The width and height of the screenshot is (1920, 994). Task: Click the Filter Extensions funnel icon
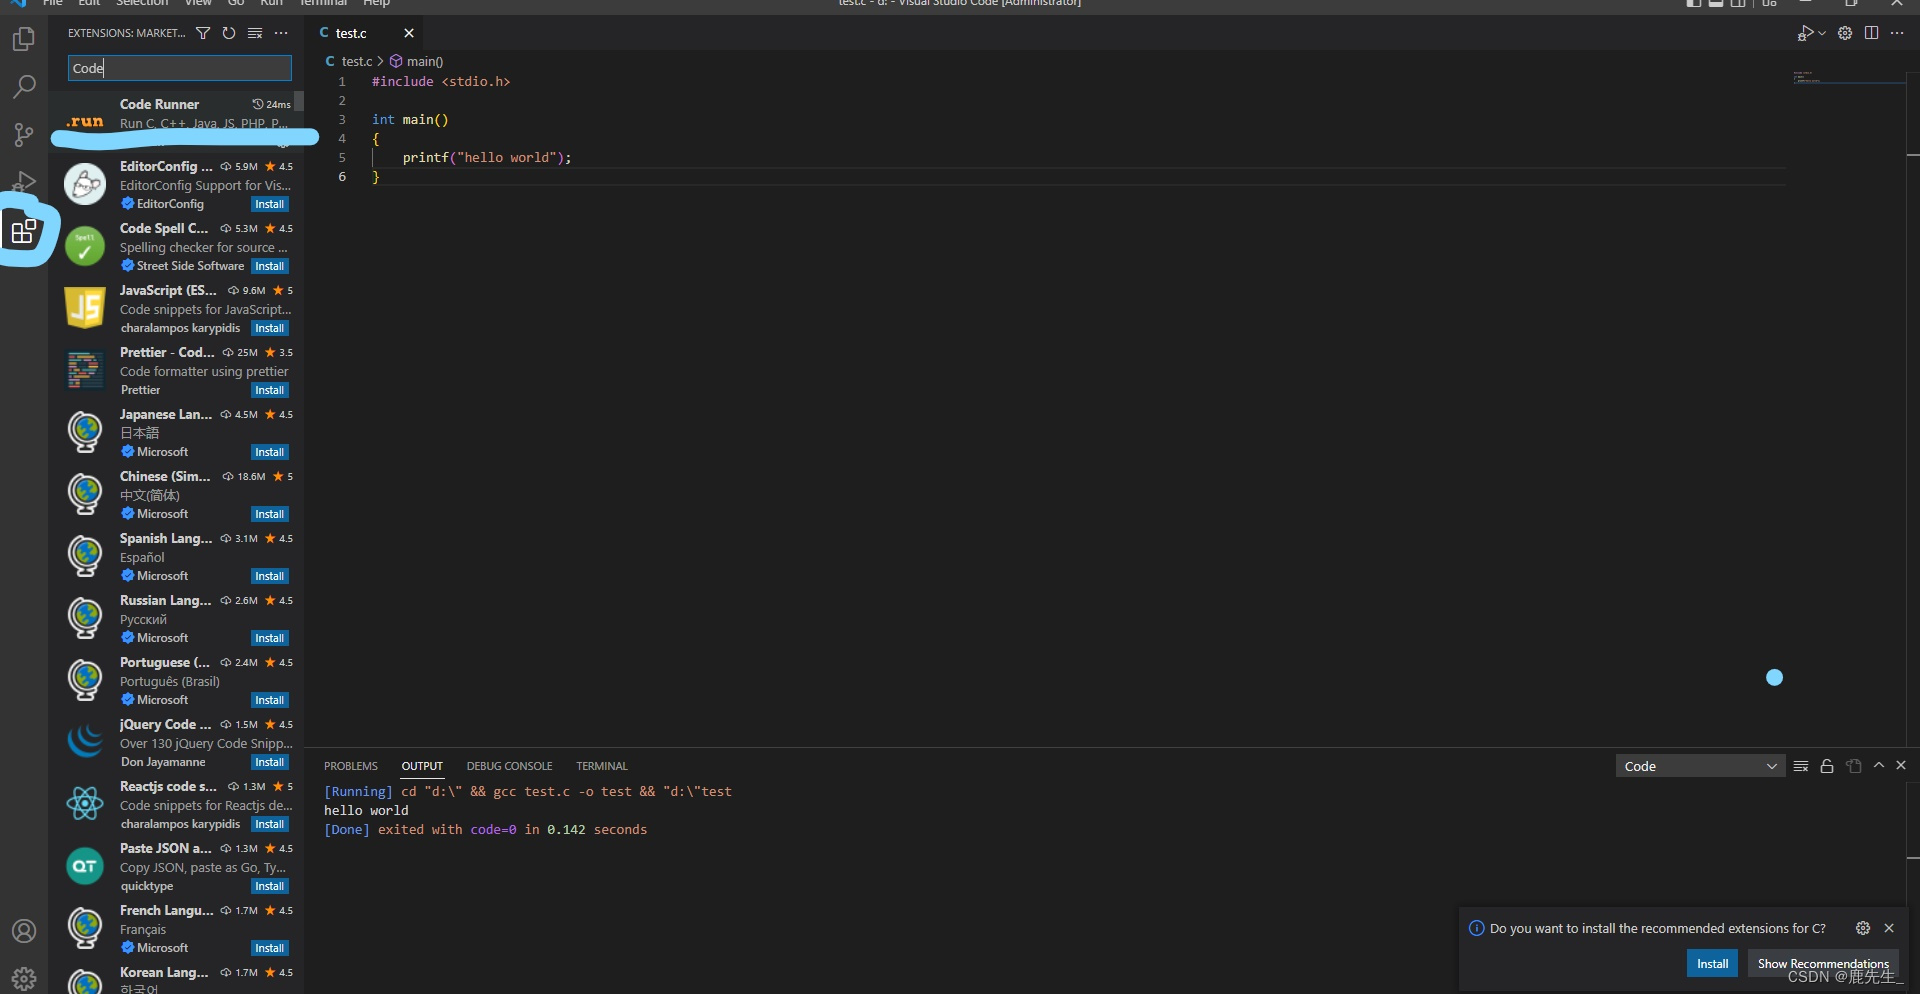coord(203,33)
